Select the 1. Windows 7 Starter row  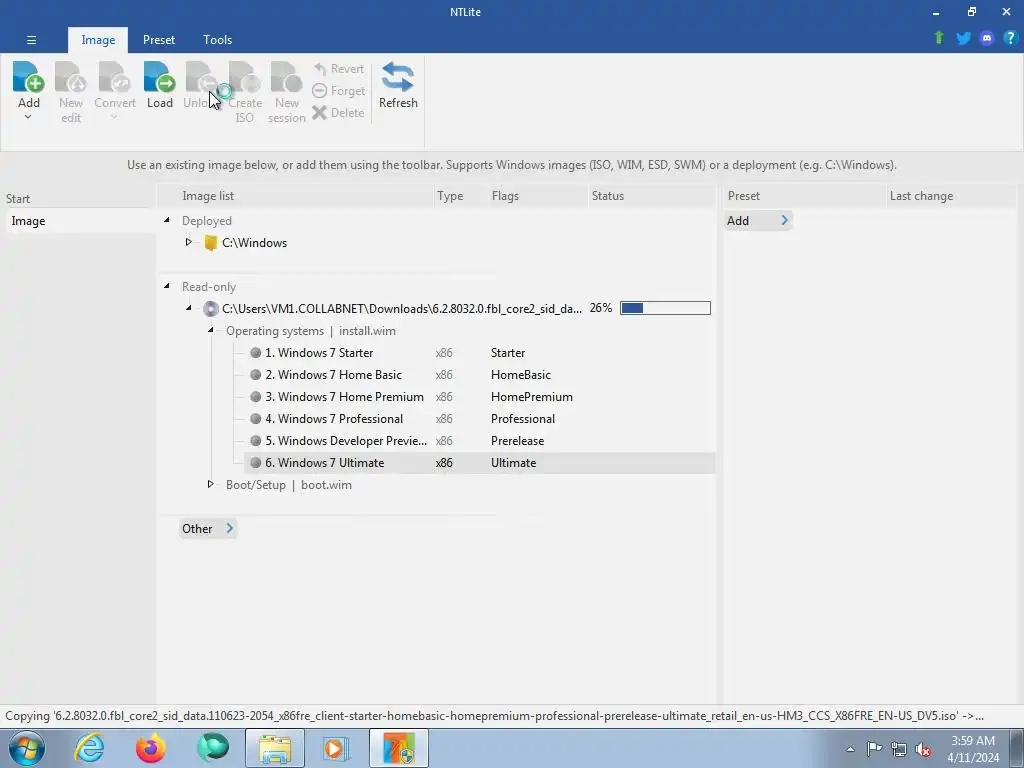pos(479,353)
